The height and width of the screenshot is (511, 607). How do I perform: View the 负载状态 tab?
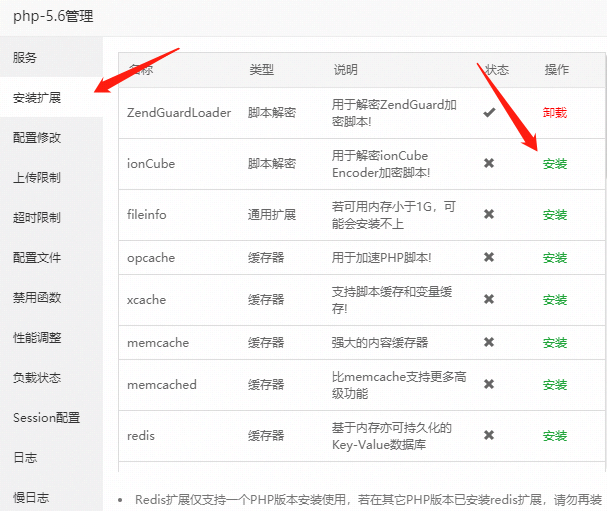(51, 377)
